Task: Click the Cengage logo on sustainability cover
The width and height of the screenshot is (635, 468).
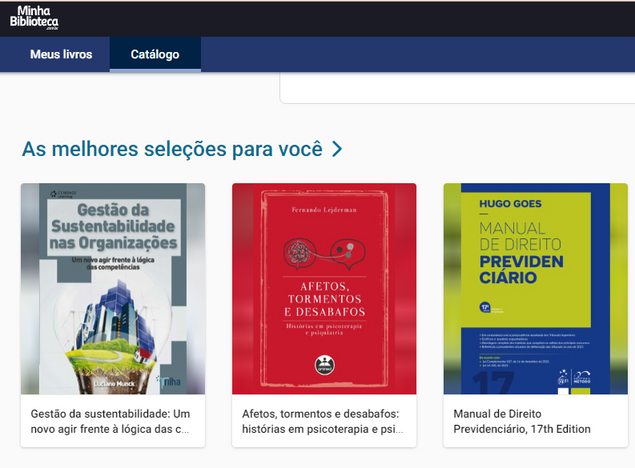Action: tap(63, 194)
